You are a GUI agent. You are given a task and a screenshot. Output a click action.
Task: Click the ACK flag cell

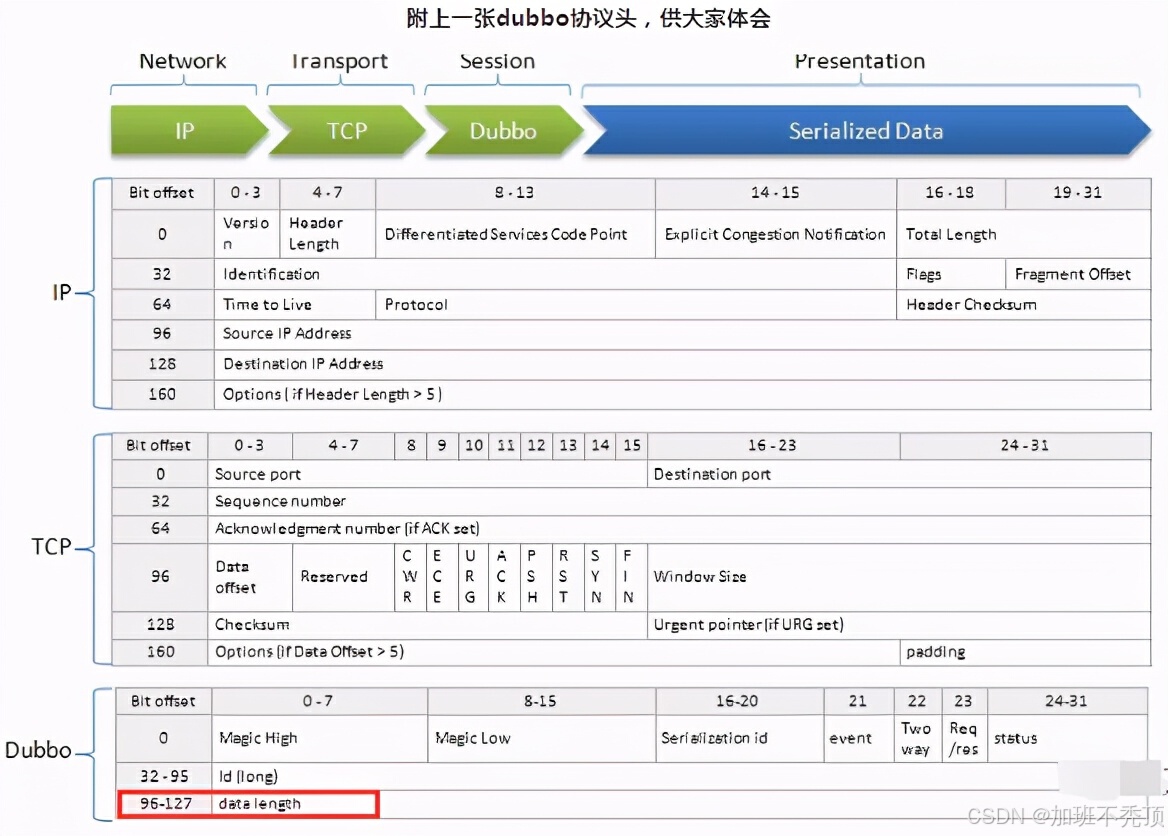[x=504, y=577]
